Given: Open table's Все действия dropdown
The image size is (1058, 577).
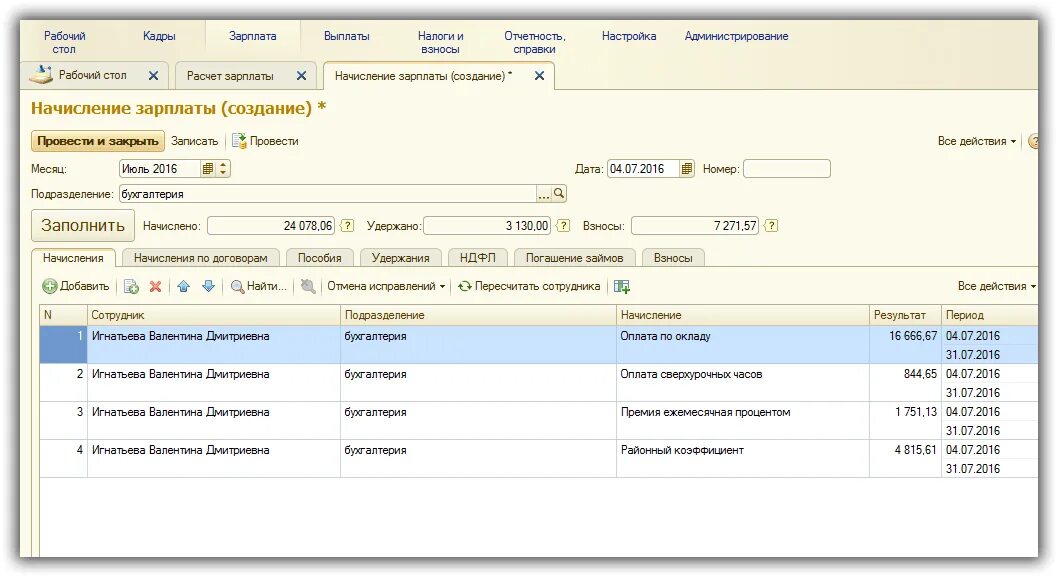Looking at the screenshot, I should coord(996,286).
